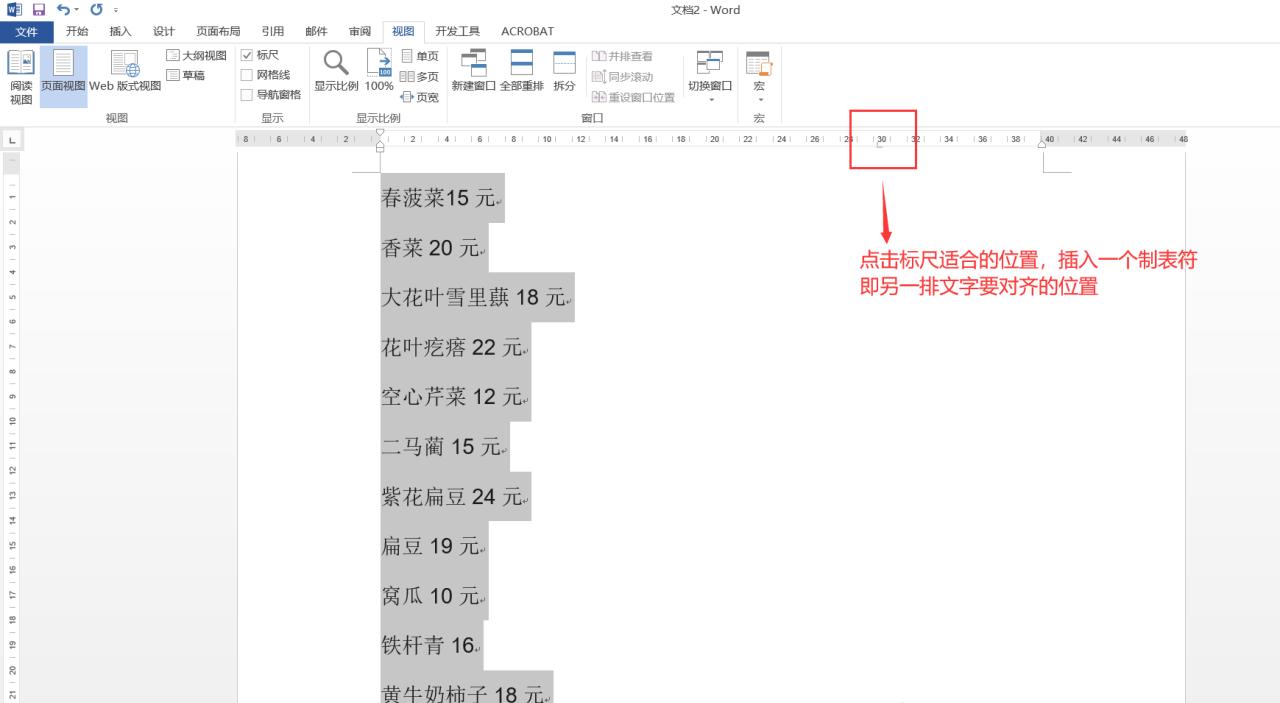Click the first line indent marker on ruler
The height and width of the screenshot is (703, 1280).
(379, 134)
